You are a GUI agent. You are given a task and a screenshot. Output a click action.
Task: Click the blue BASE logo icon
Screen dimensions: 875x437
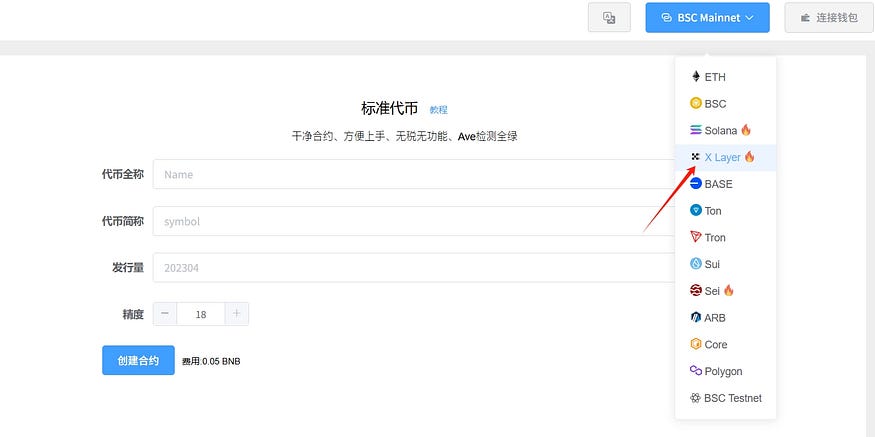(x=695, y=184)
